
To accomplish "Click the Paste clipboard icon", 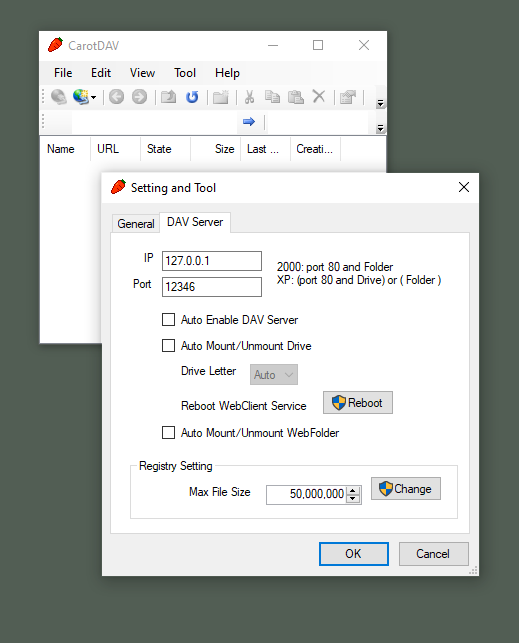I will point(296,97).
